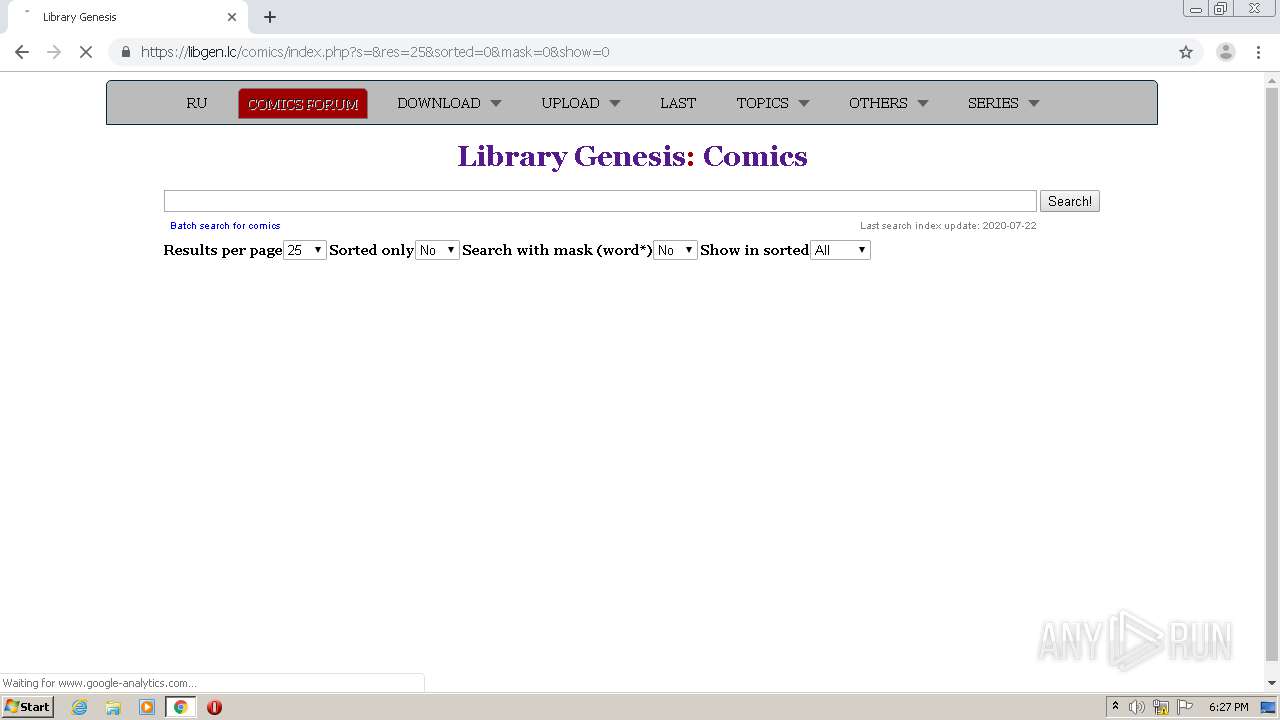Image resolution: width=1280 pixels, height=720 pixels.
Task: Select the Chrome taskbar icon
Action: [x=180, y=707]
